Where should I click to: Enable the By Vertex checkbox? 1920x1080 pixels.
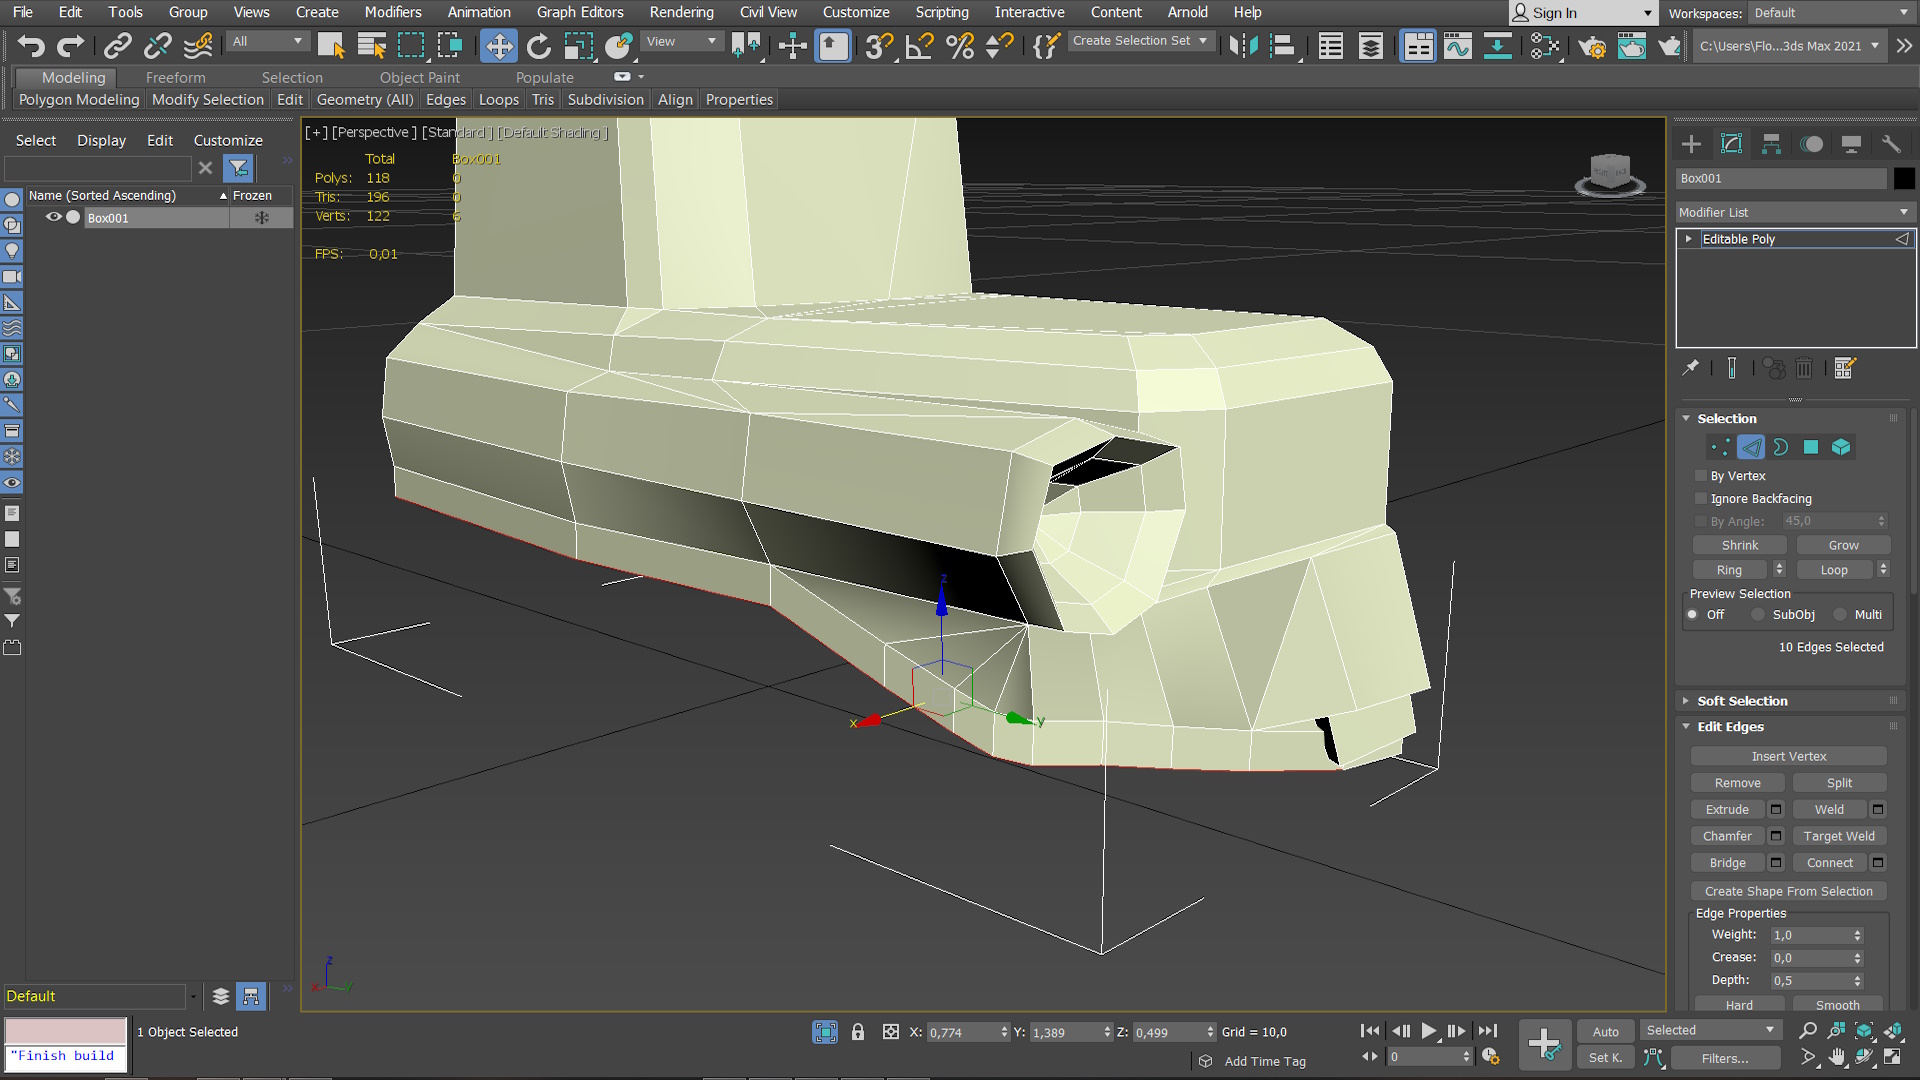coord(1701,476)
